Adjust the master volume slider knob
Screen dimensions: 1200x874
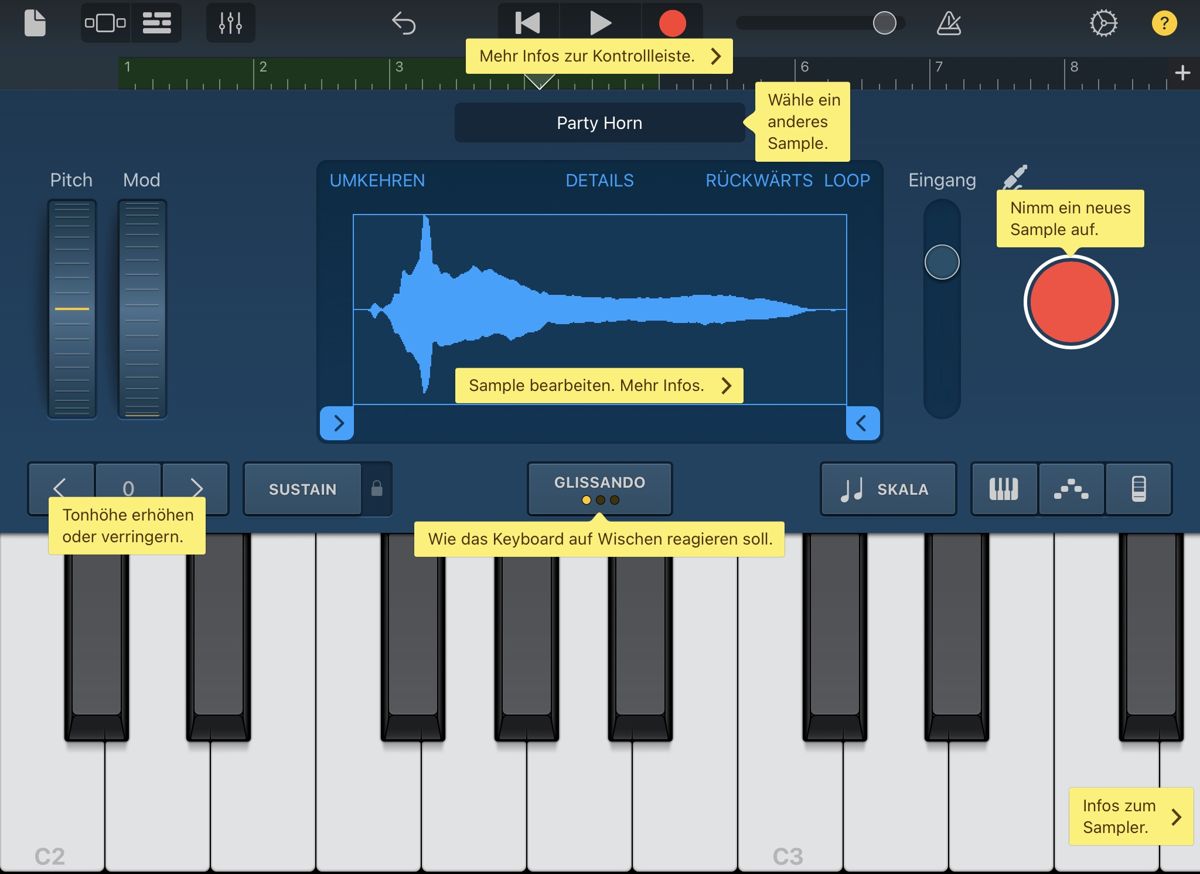[x=885, y=23]
